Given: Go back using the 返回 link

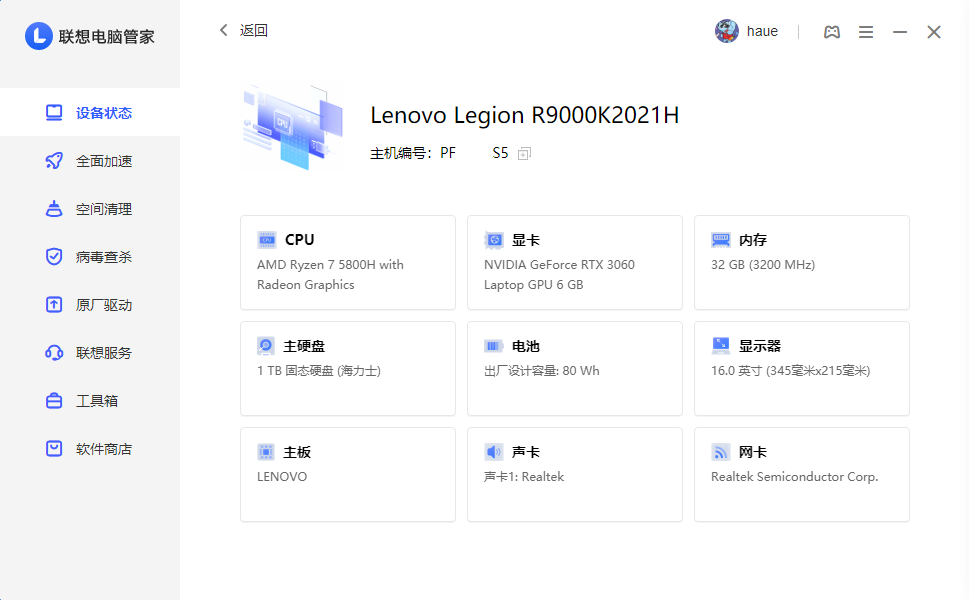Looking at the screenshot, I should coord(253,30).
